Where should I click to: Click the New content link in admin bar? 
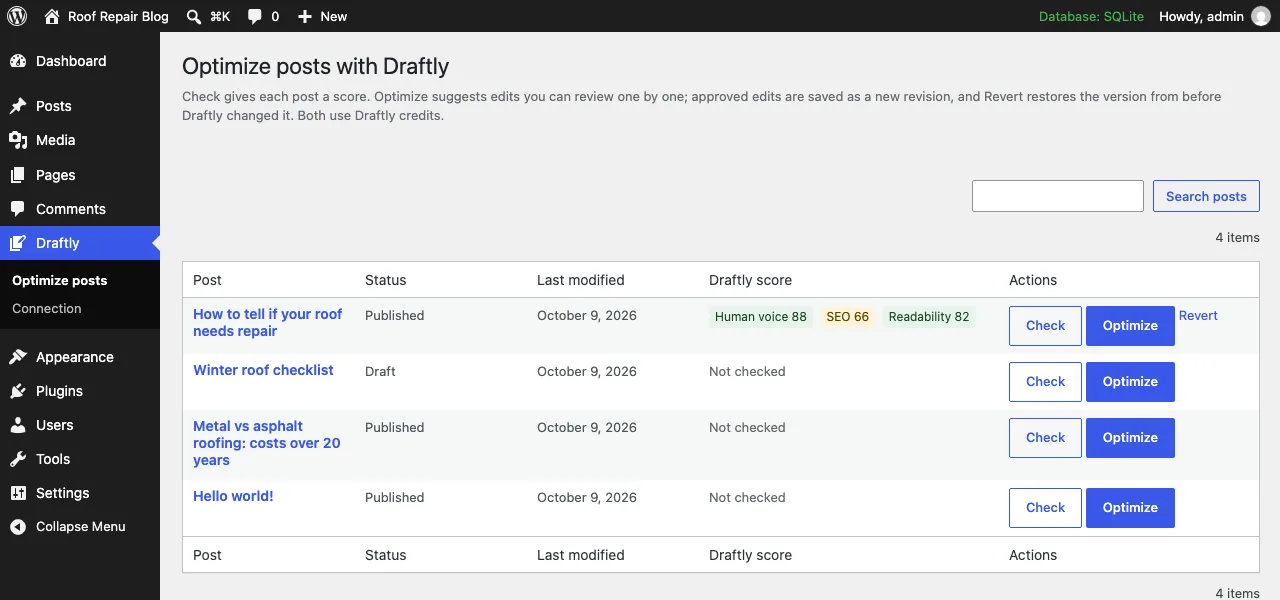pyautogui.click(x=322, y=16)
